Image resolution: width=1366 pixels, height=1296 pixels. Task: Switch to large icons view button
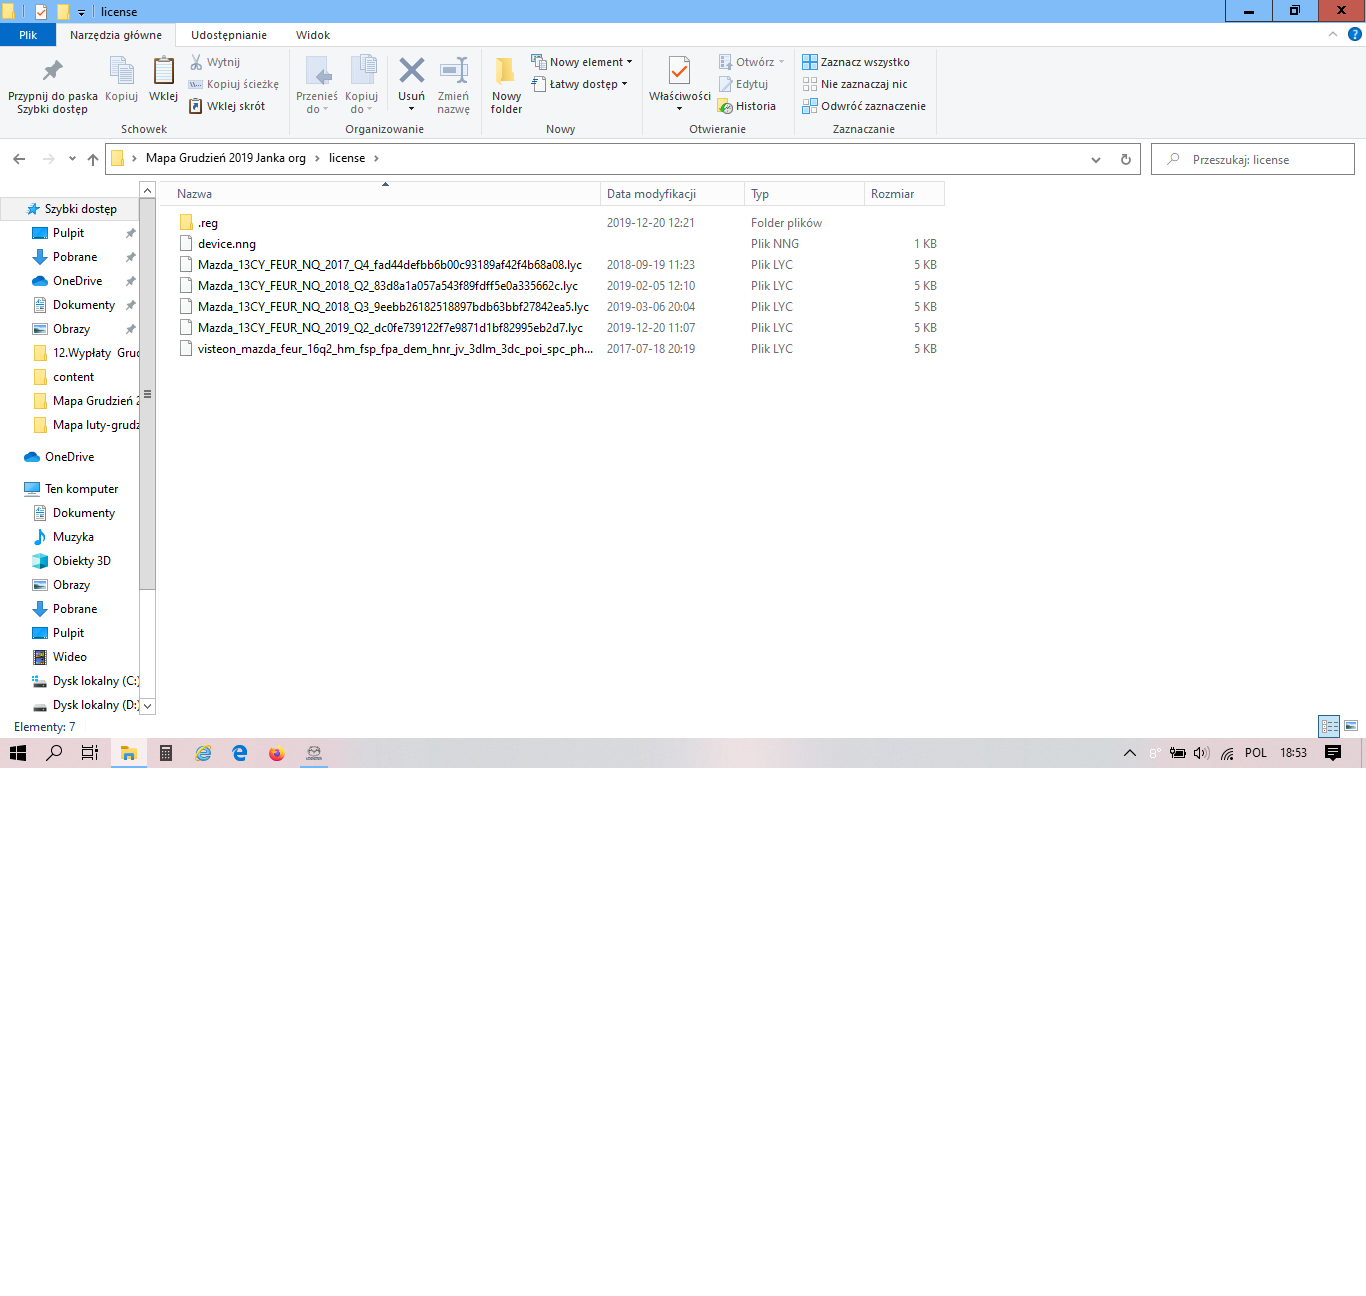[1351, 726]
